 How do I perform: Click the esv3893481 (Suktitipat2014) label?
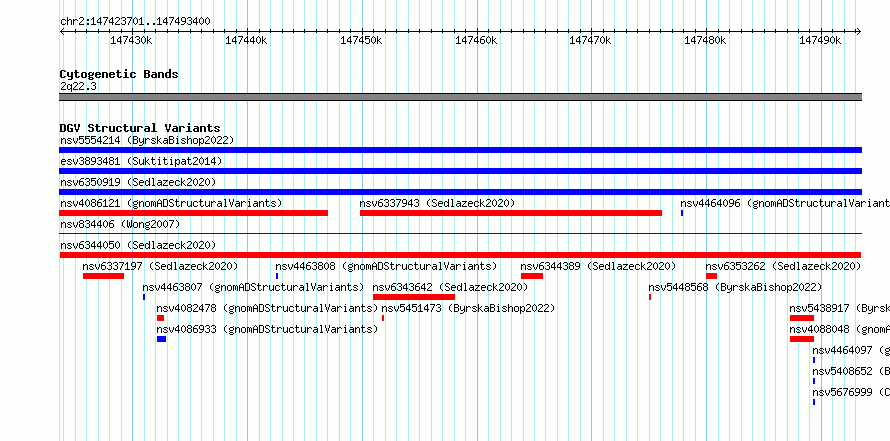pyautogui.click(x=141, y=161)
